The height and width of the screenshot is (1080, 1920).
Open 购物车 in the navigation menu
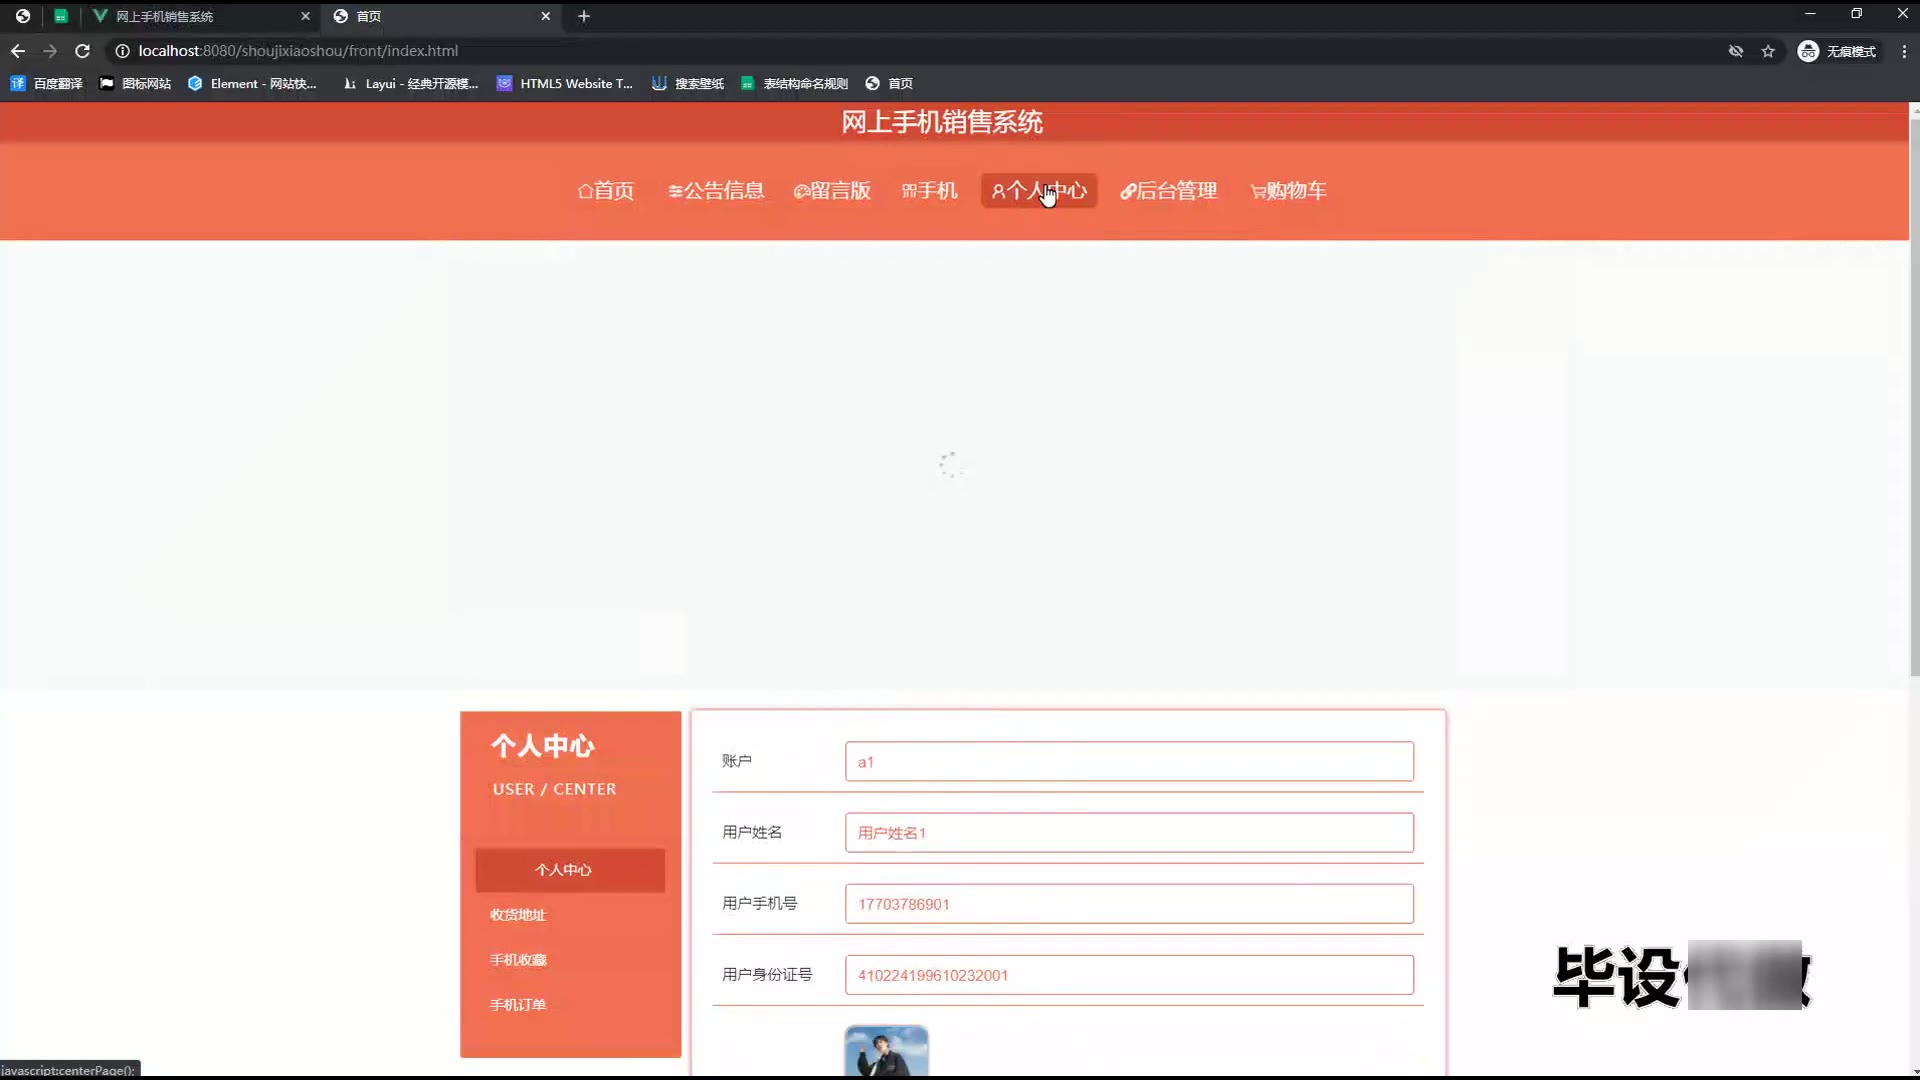coord(1288,191)
